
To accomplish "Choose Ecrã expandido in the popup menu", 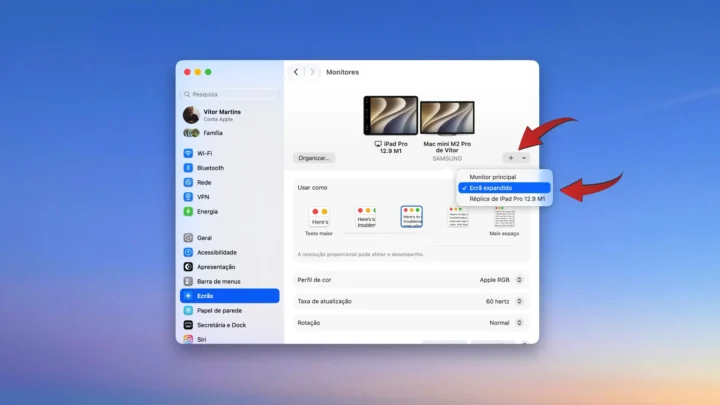I will point(504,188).
